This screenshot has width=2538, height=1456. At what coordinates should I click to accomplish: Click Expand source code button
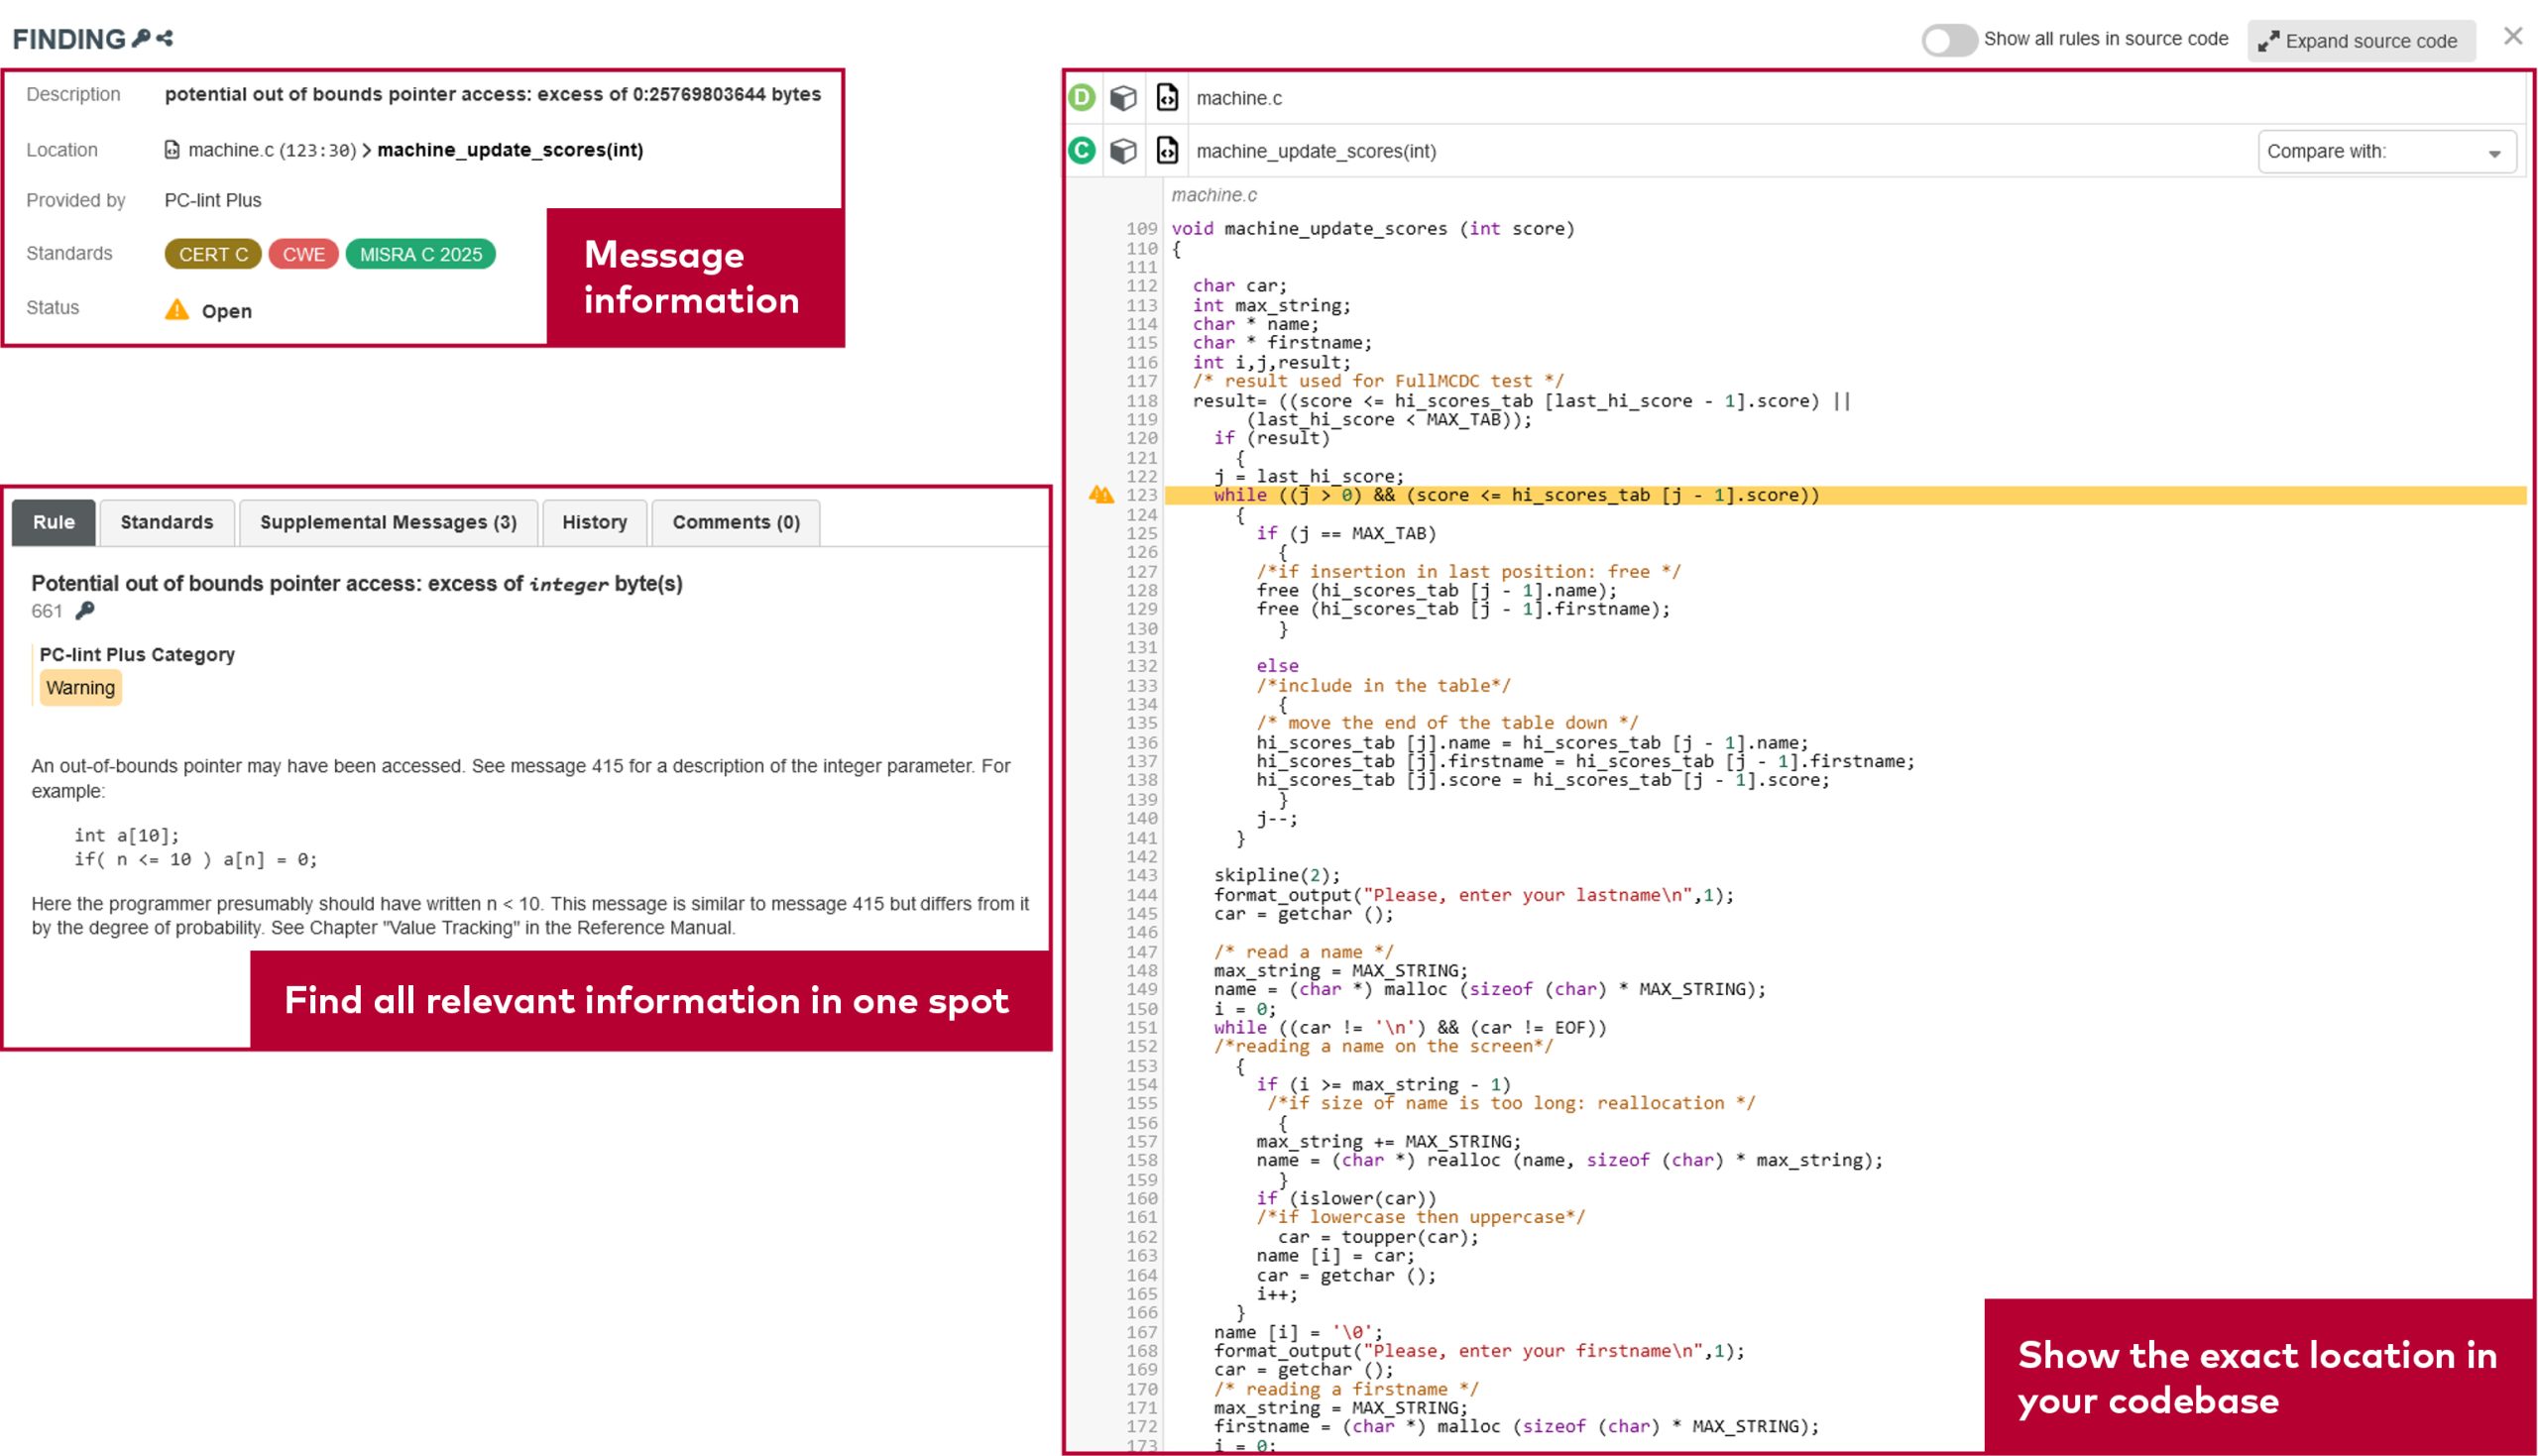2360,41
